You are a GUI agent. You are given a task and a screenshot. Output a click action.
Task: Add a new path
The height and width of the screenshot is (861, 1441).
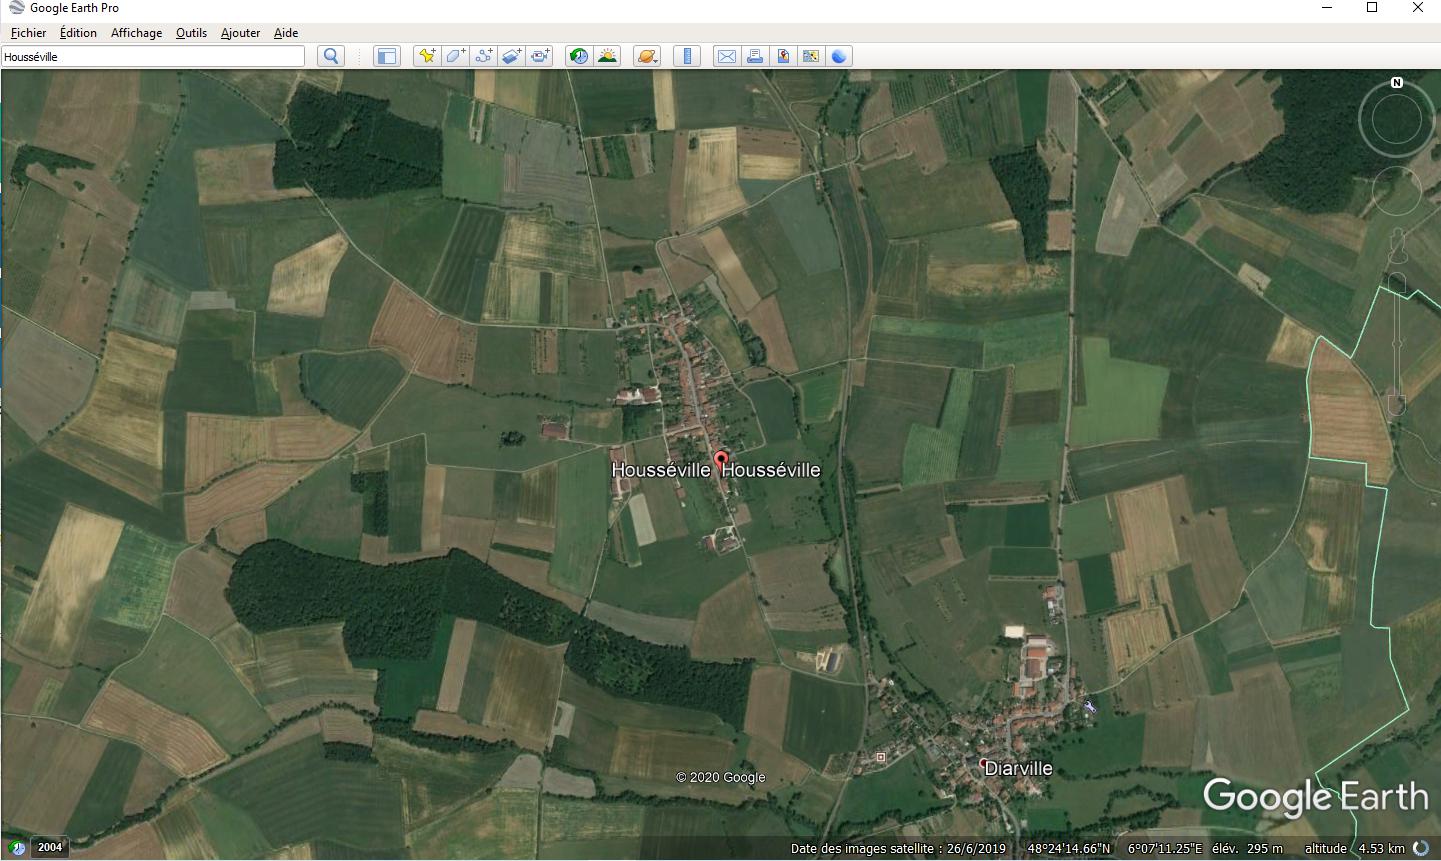point(484,56)
